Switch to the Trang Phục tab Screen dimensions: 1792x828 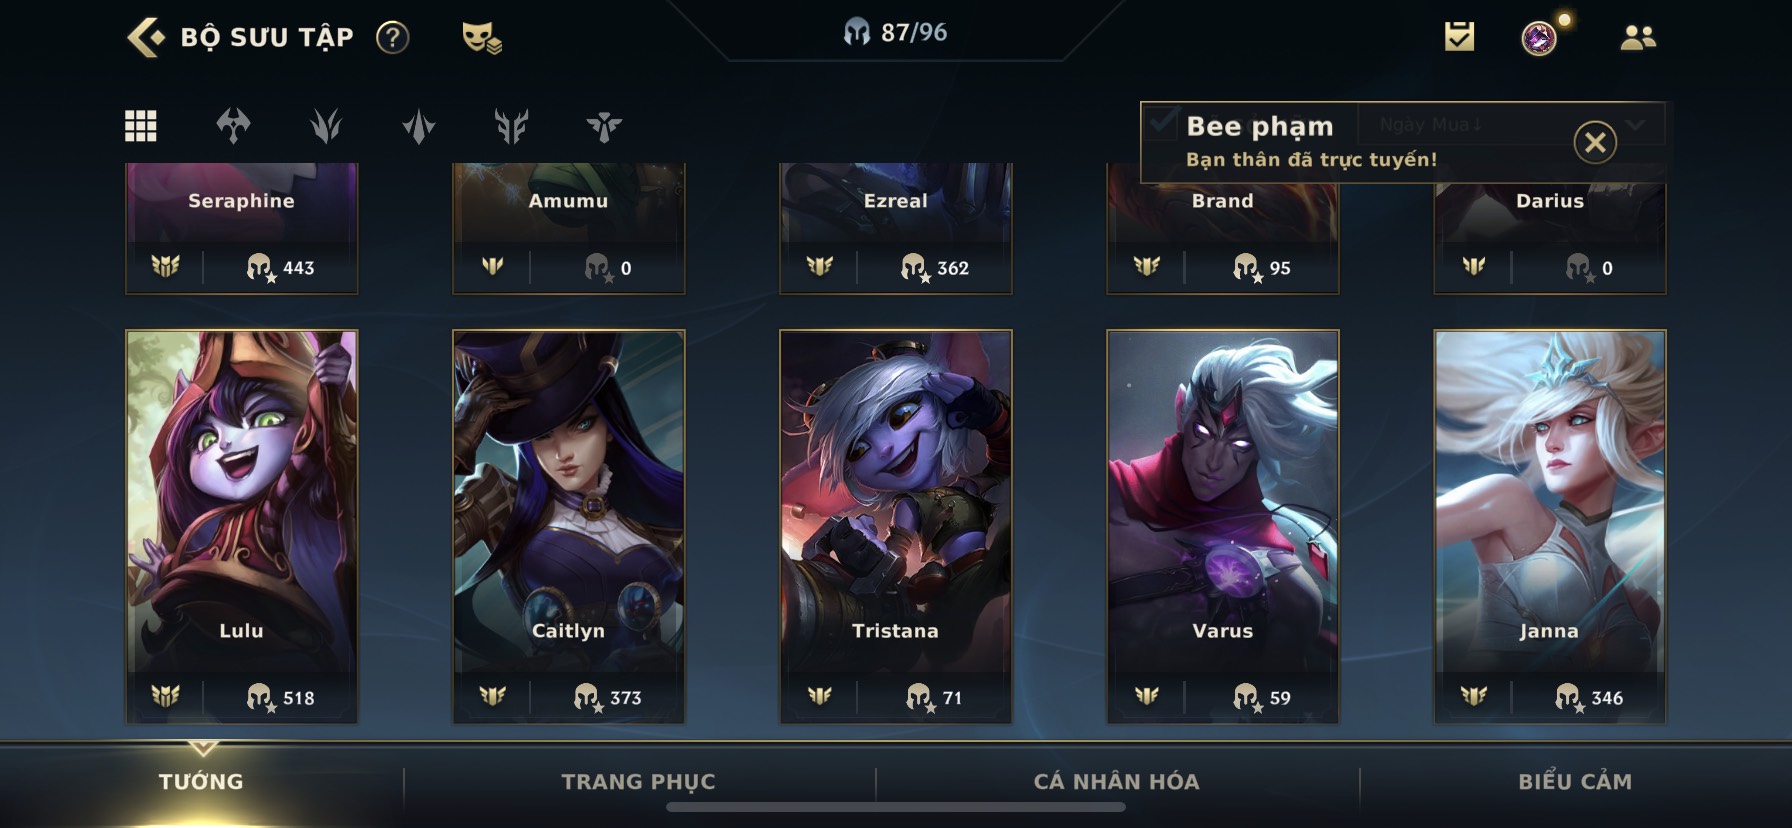click(638, 782)
